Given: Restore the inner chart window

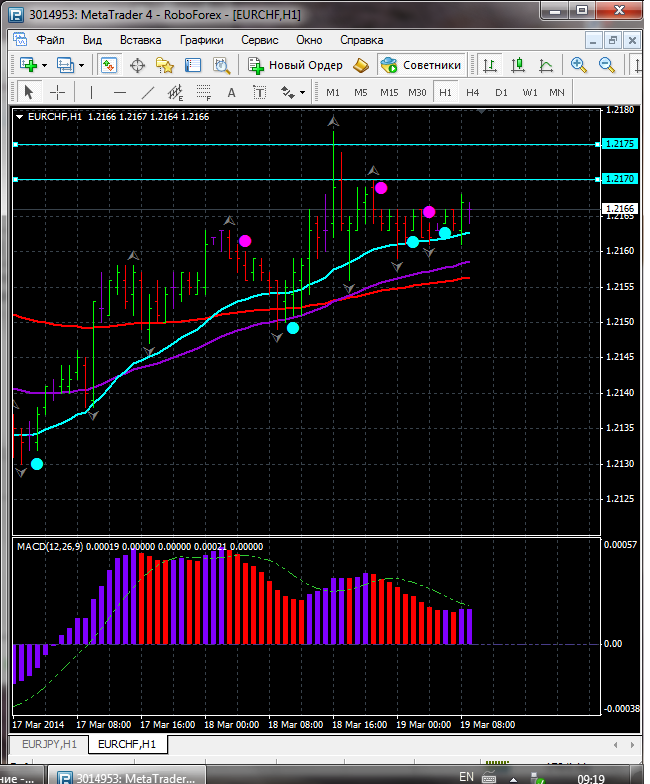Looking at the screenshot, I should point(612,40).
